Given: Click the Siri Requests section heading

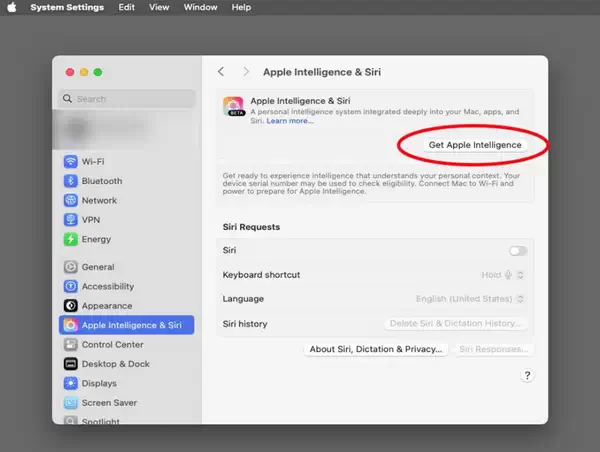Looking at the screenshot, I should [x=251, y=227].
